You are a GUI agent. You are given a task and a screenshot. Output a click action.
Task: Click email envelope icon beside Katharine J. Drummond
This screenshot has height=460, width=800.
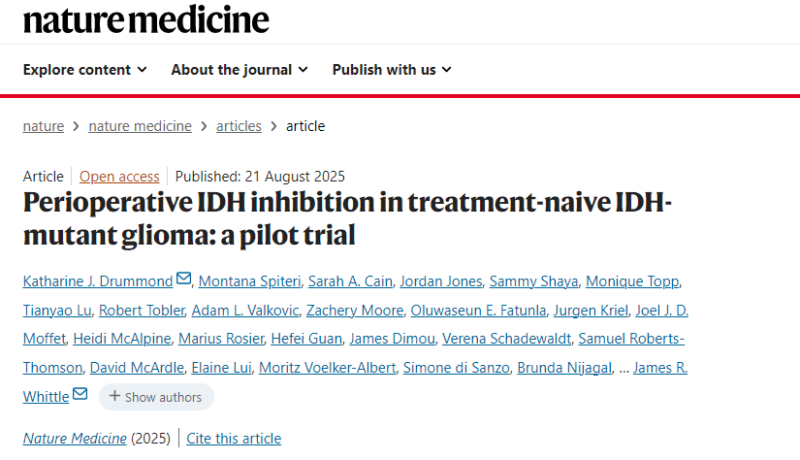tap(184, 278)
